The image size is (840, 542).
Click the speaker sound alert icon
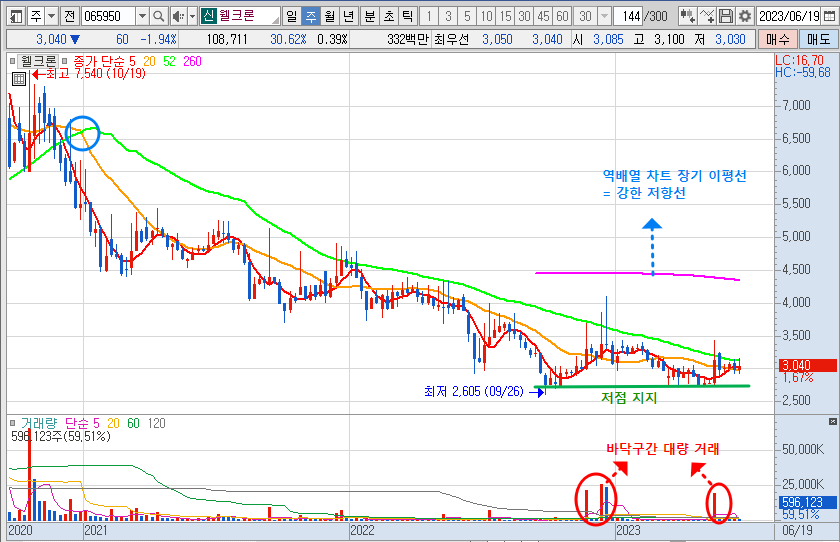178,16
